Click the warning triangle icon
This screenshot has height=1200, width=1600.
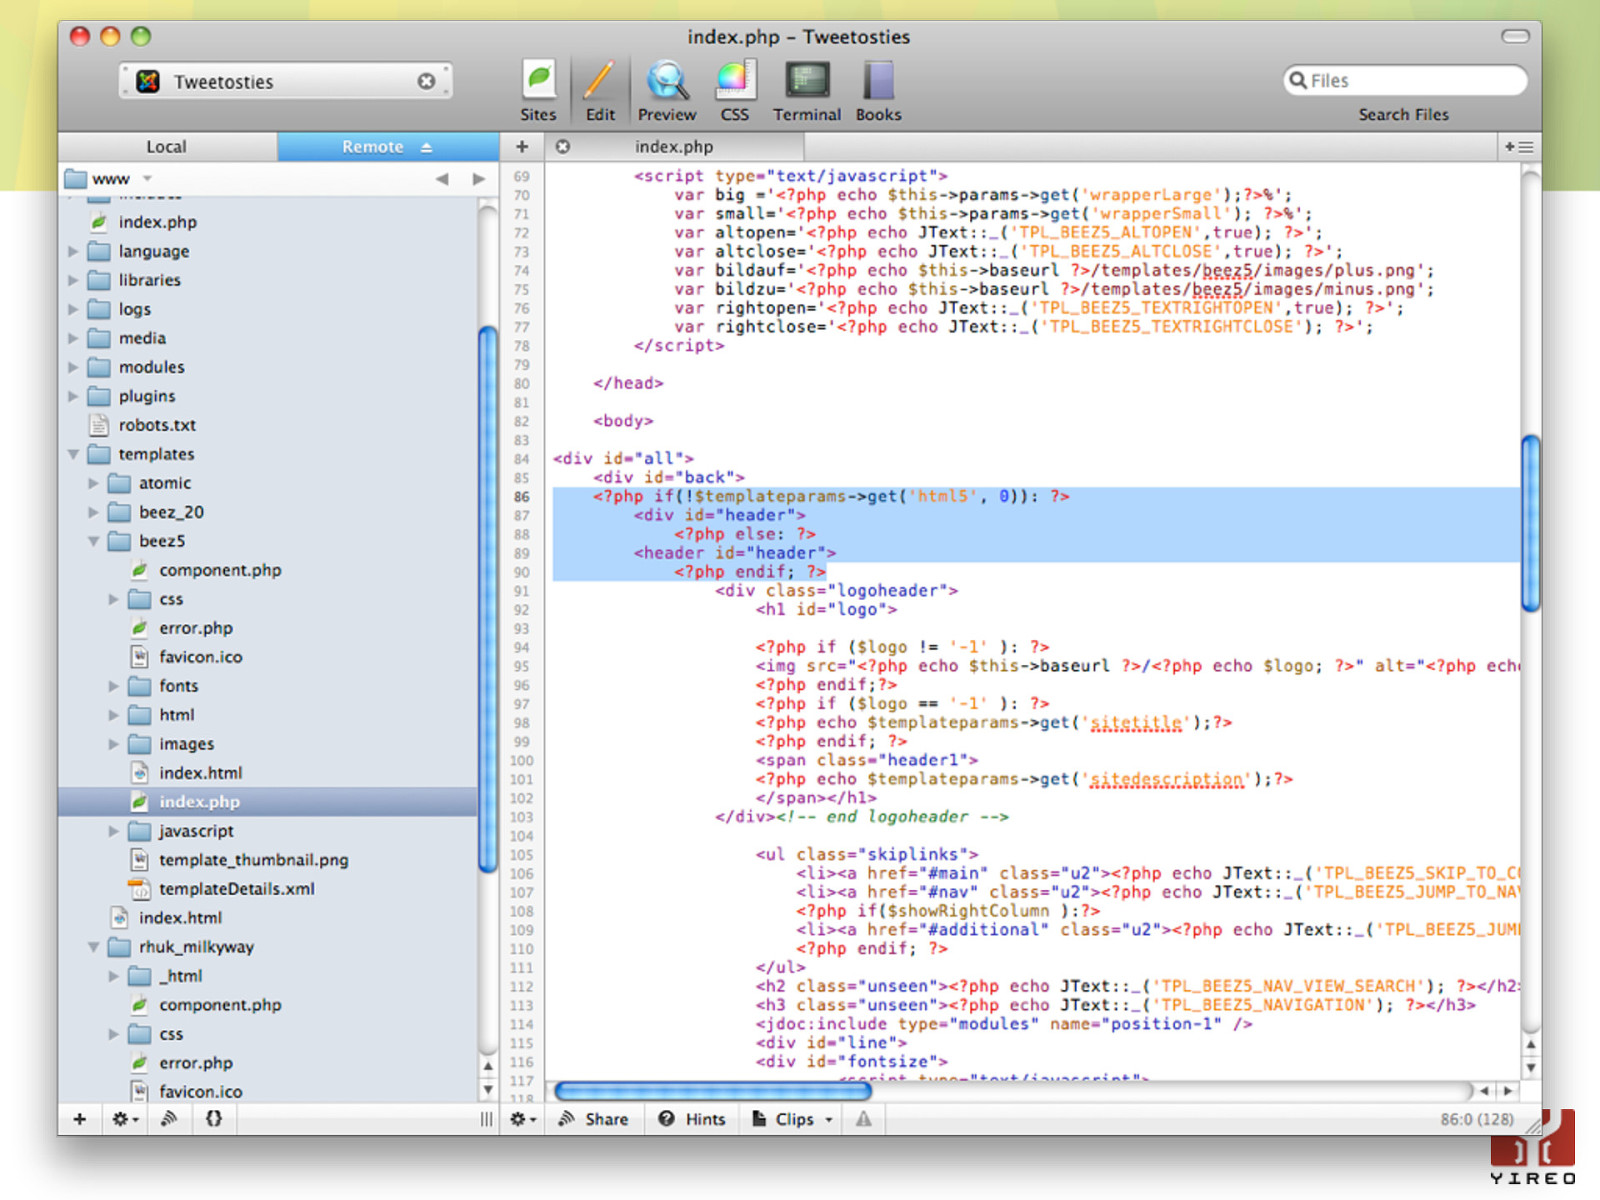pos(864,1119)
